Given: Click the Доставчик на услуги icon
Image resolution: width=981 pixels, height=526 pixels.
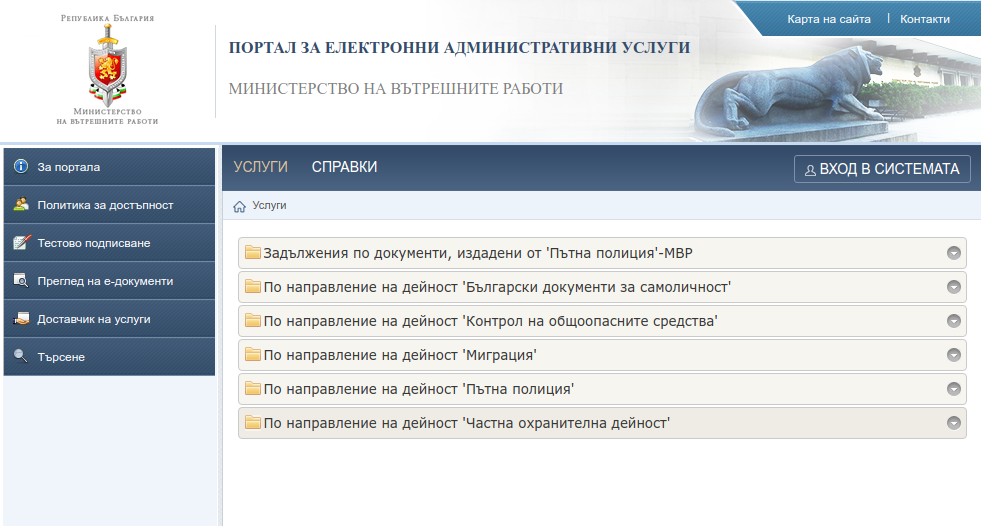Looking at the screenshot, I should (21, 318).
